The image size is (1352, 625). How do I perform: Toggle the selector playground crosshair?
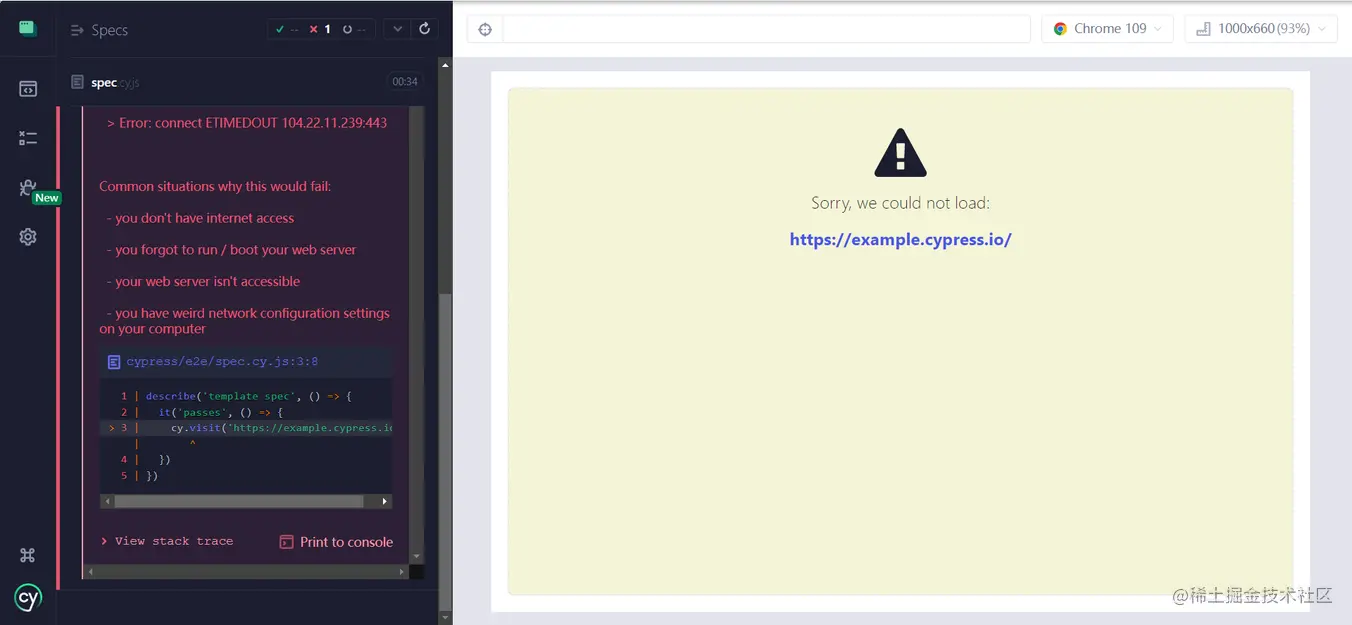[485, 29]
